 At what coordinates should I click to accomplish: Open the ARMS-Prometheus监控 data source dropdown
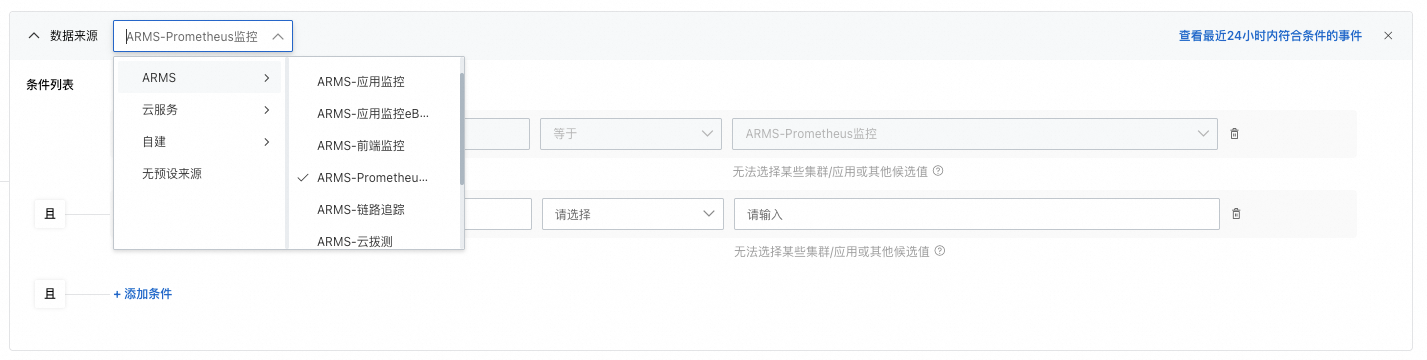click(203, 36)
